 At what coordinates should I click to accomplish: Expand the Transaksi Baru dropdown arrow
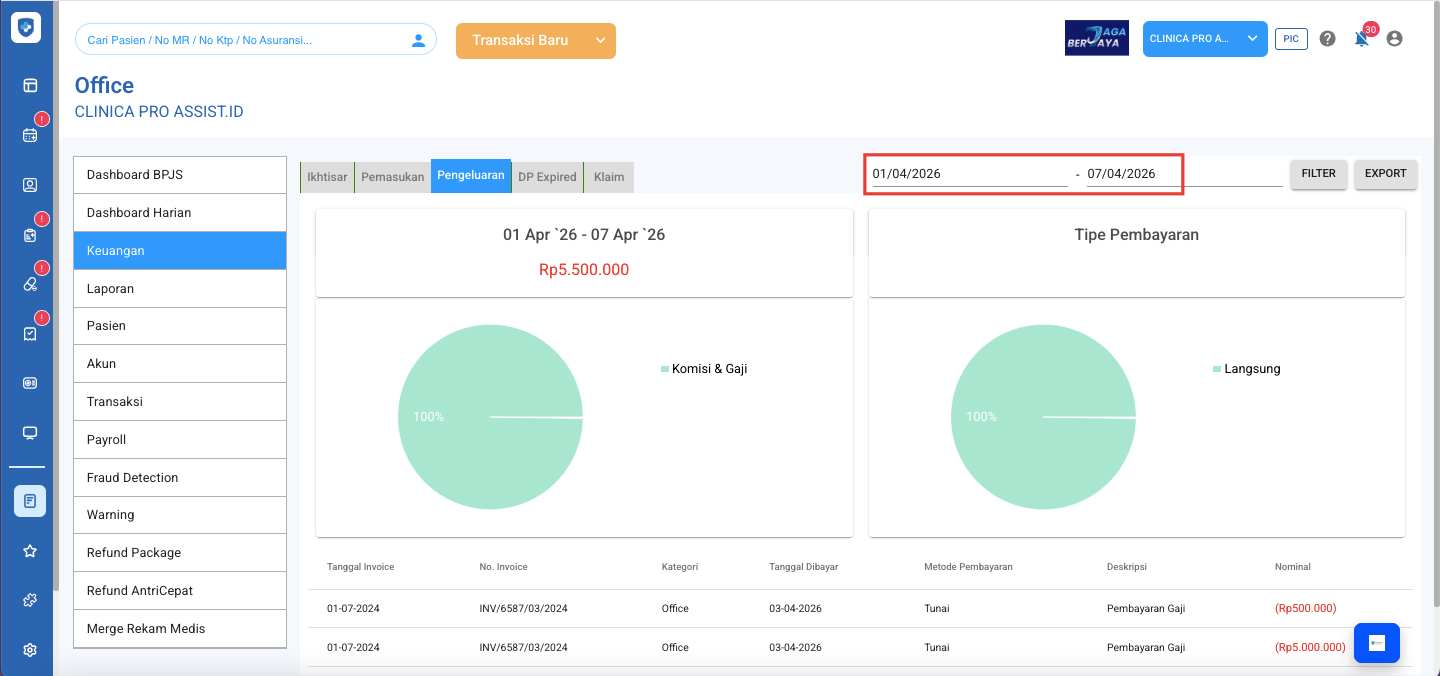point(600,41)
